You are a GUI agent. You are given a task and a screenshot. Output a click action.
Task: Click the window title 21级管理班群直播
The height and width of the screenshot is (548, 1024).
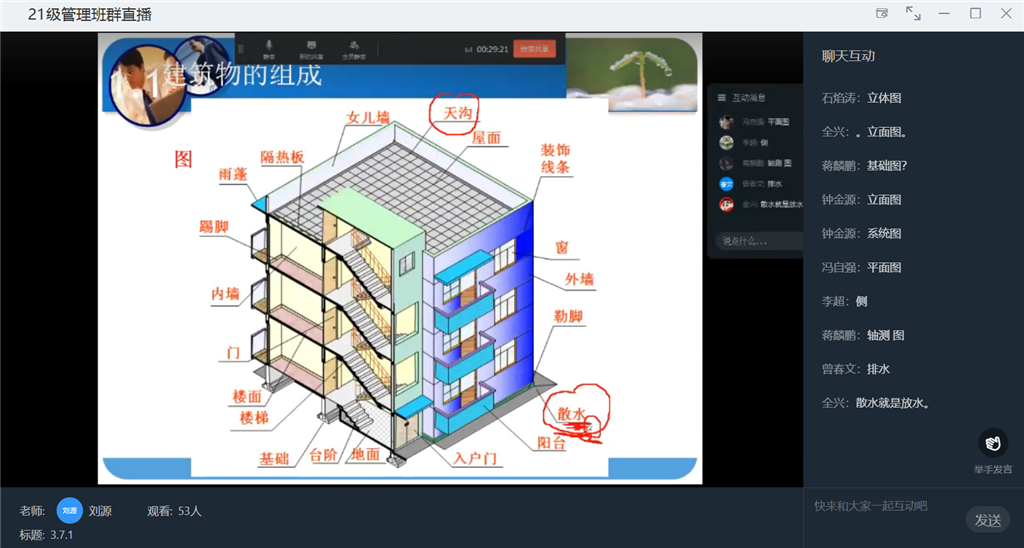[x=90, y=14]
